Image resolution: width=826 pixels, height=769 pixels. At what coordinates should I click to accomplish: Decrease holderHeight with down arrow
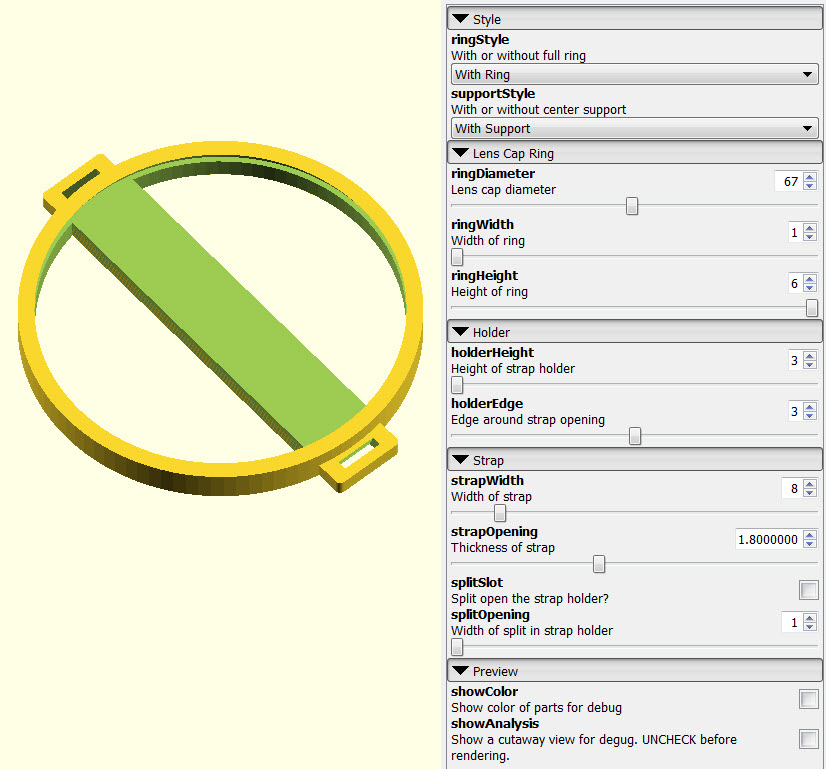(x=810, y=364)
